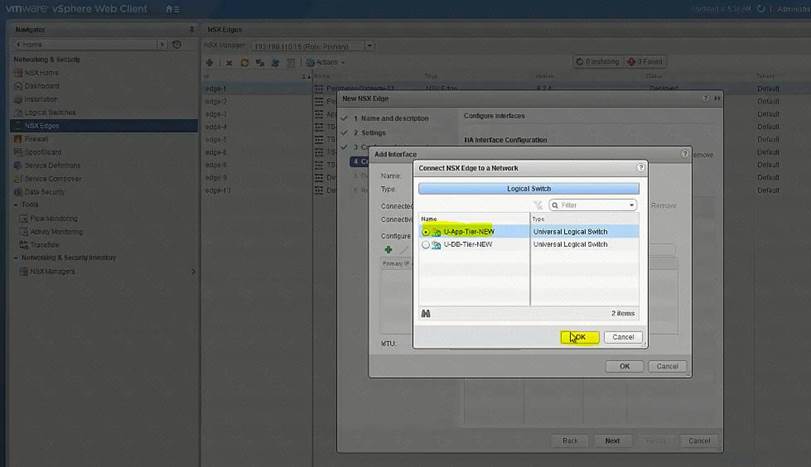Click the clear filter funnel icon

pos(538,205)
